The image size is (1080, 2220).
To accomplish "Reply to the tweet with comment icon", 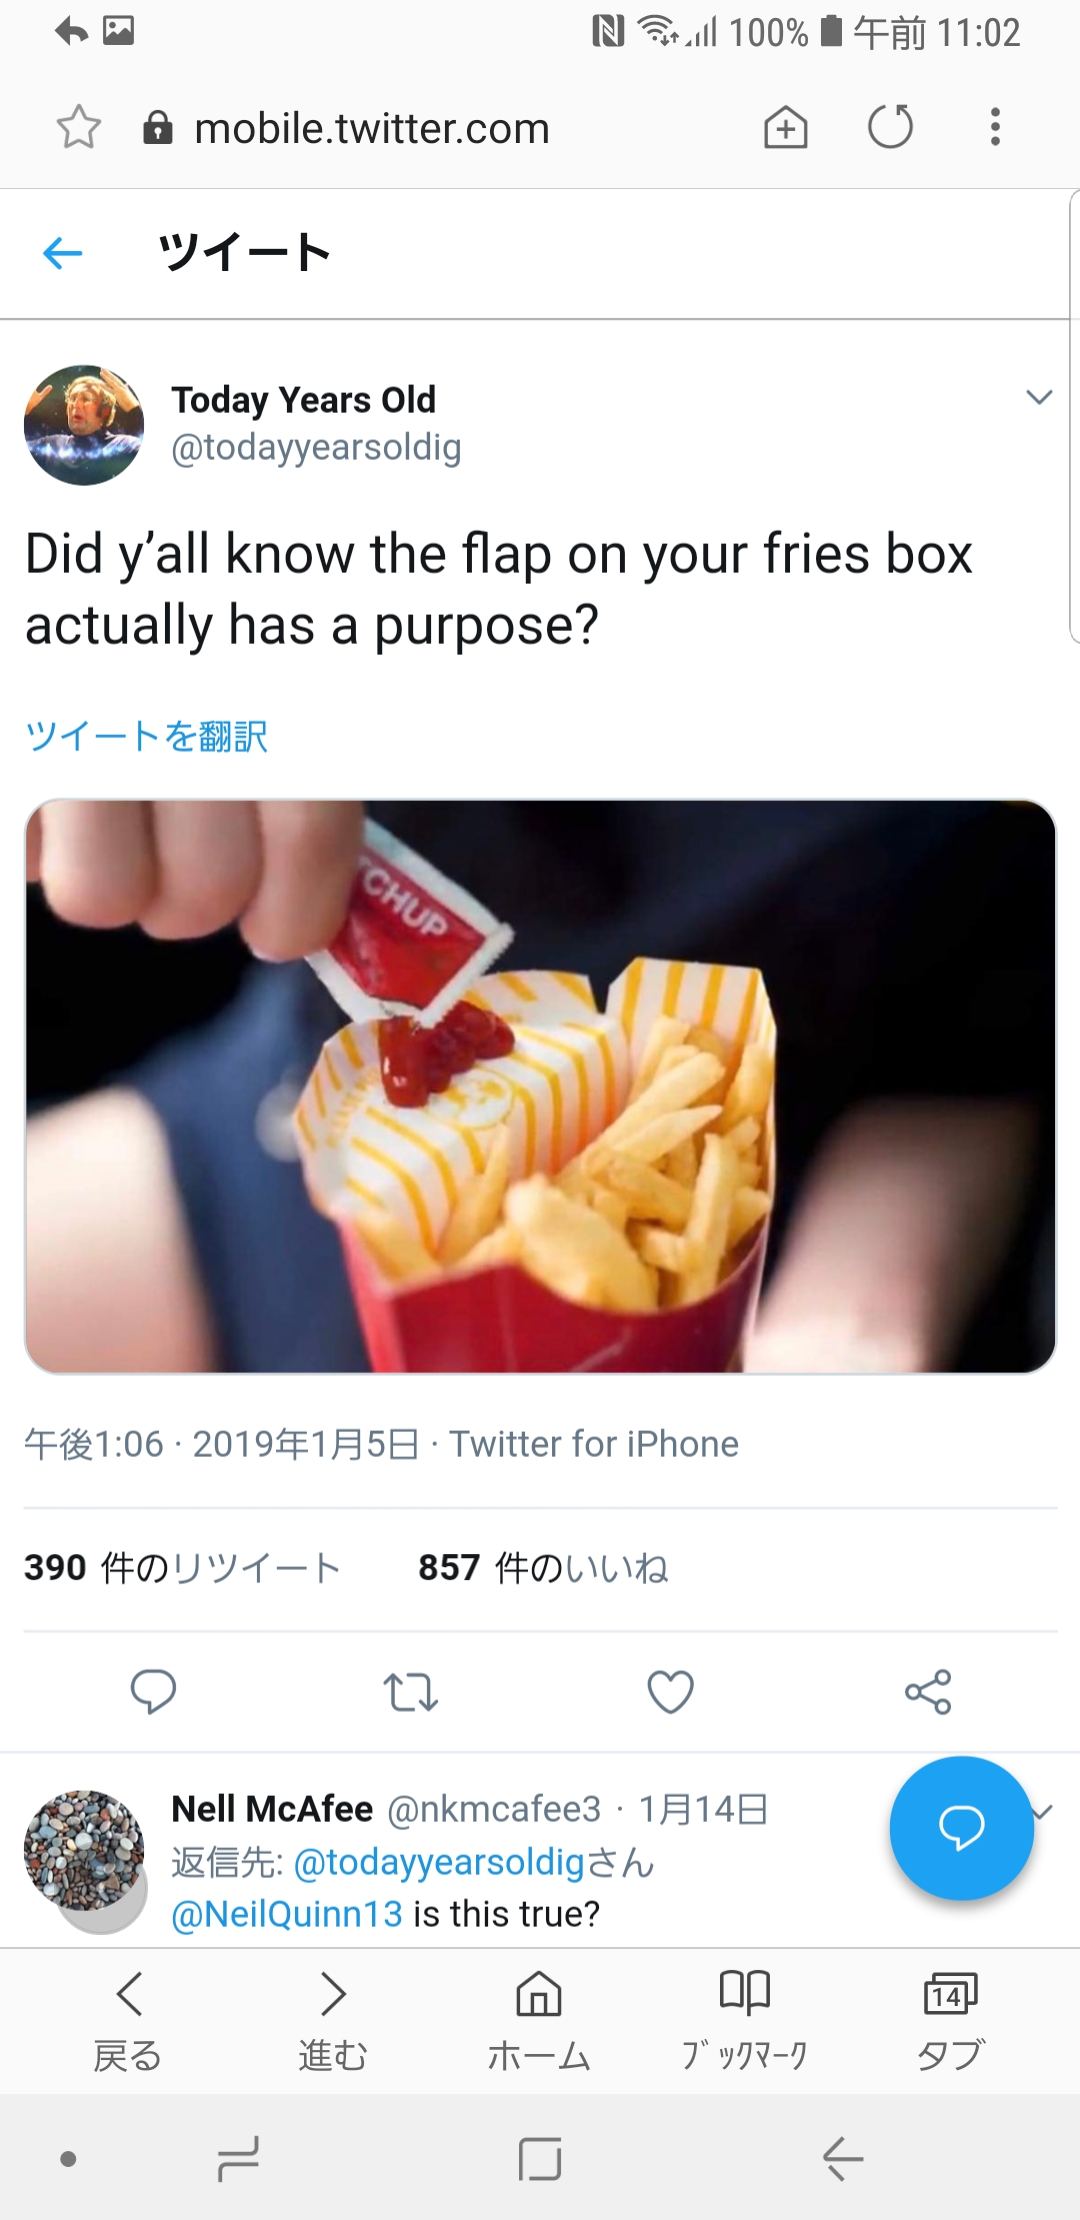I will pyautogui.click(x=153, y=1691).
